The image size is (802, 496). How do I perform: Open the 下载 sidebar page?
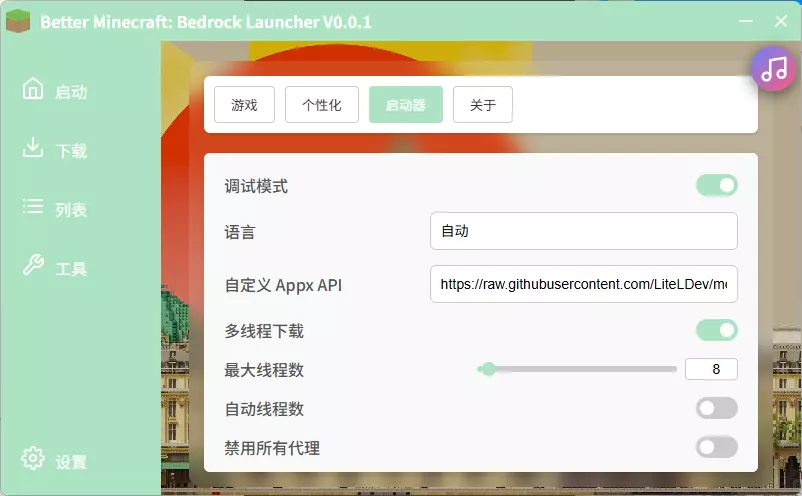[x=55, y=150]
